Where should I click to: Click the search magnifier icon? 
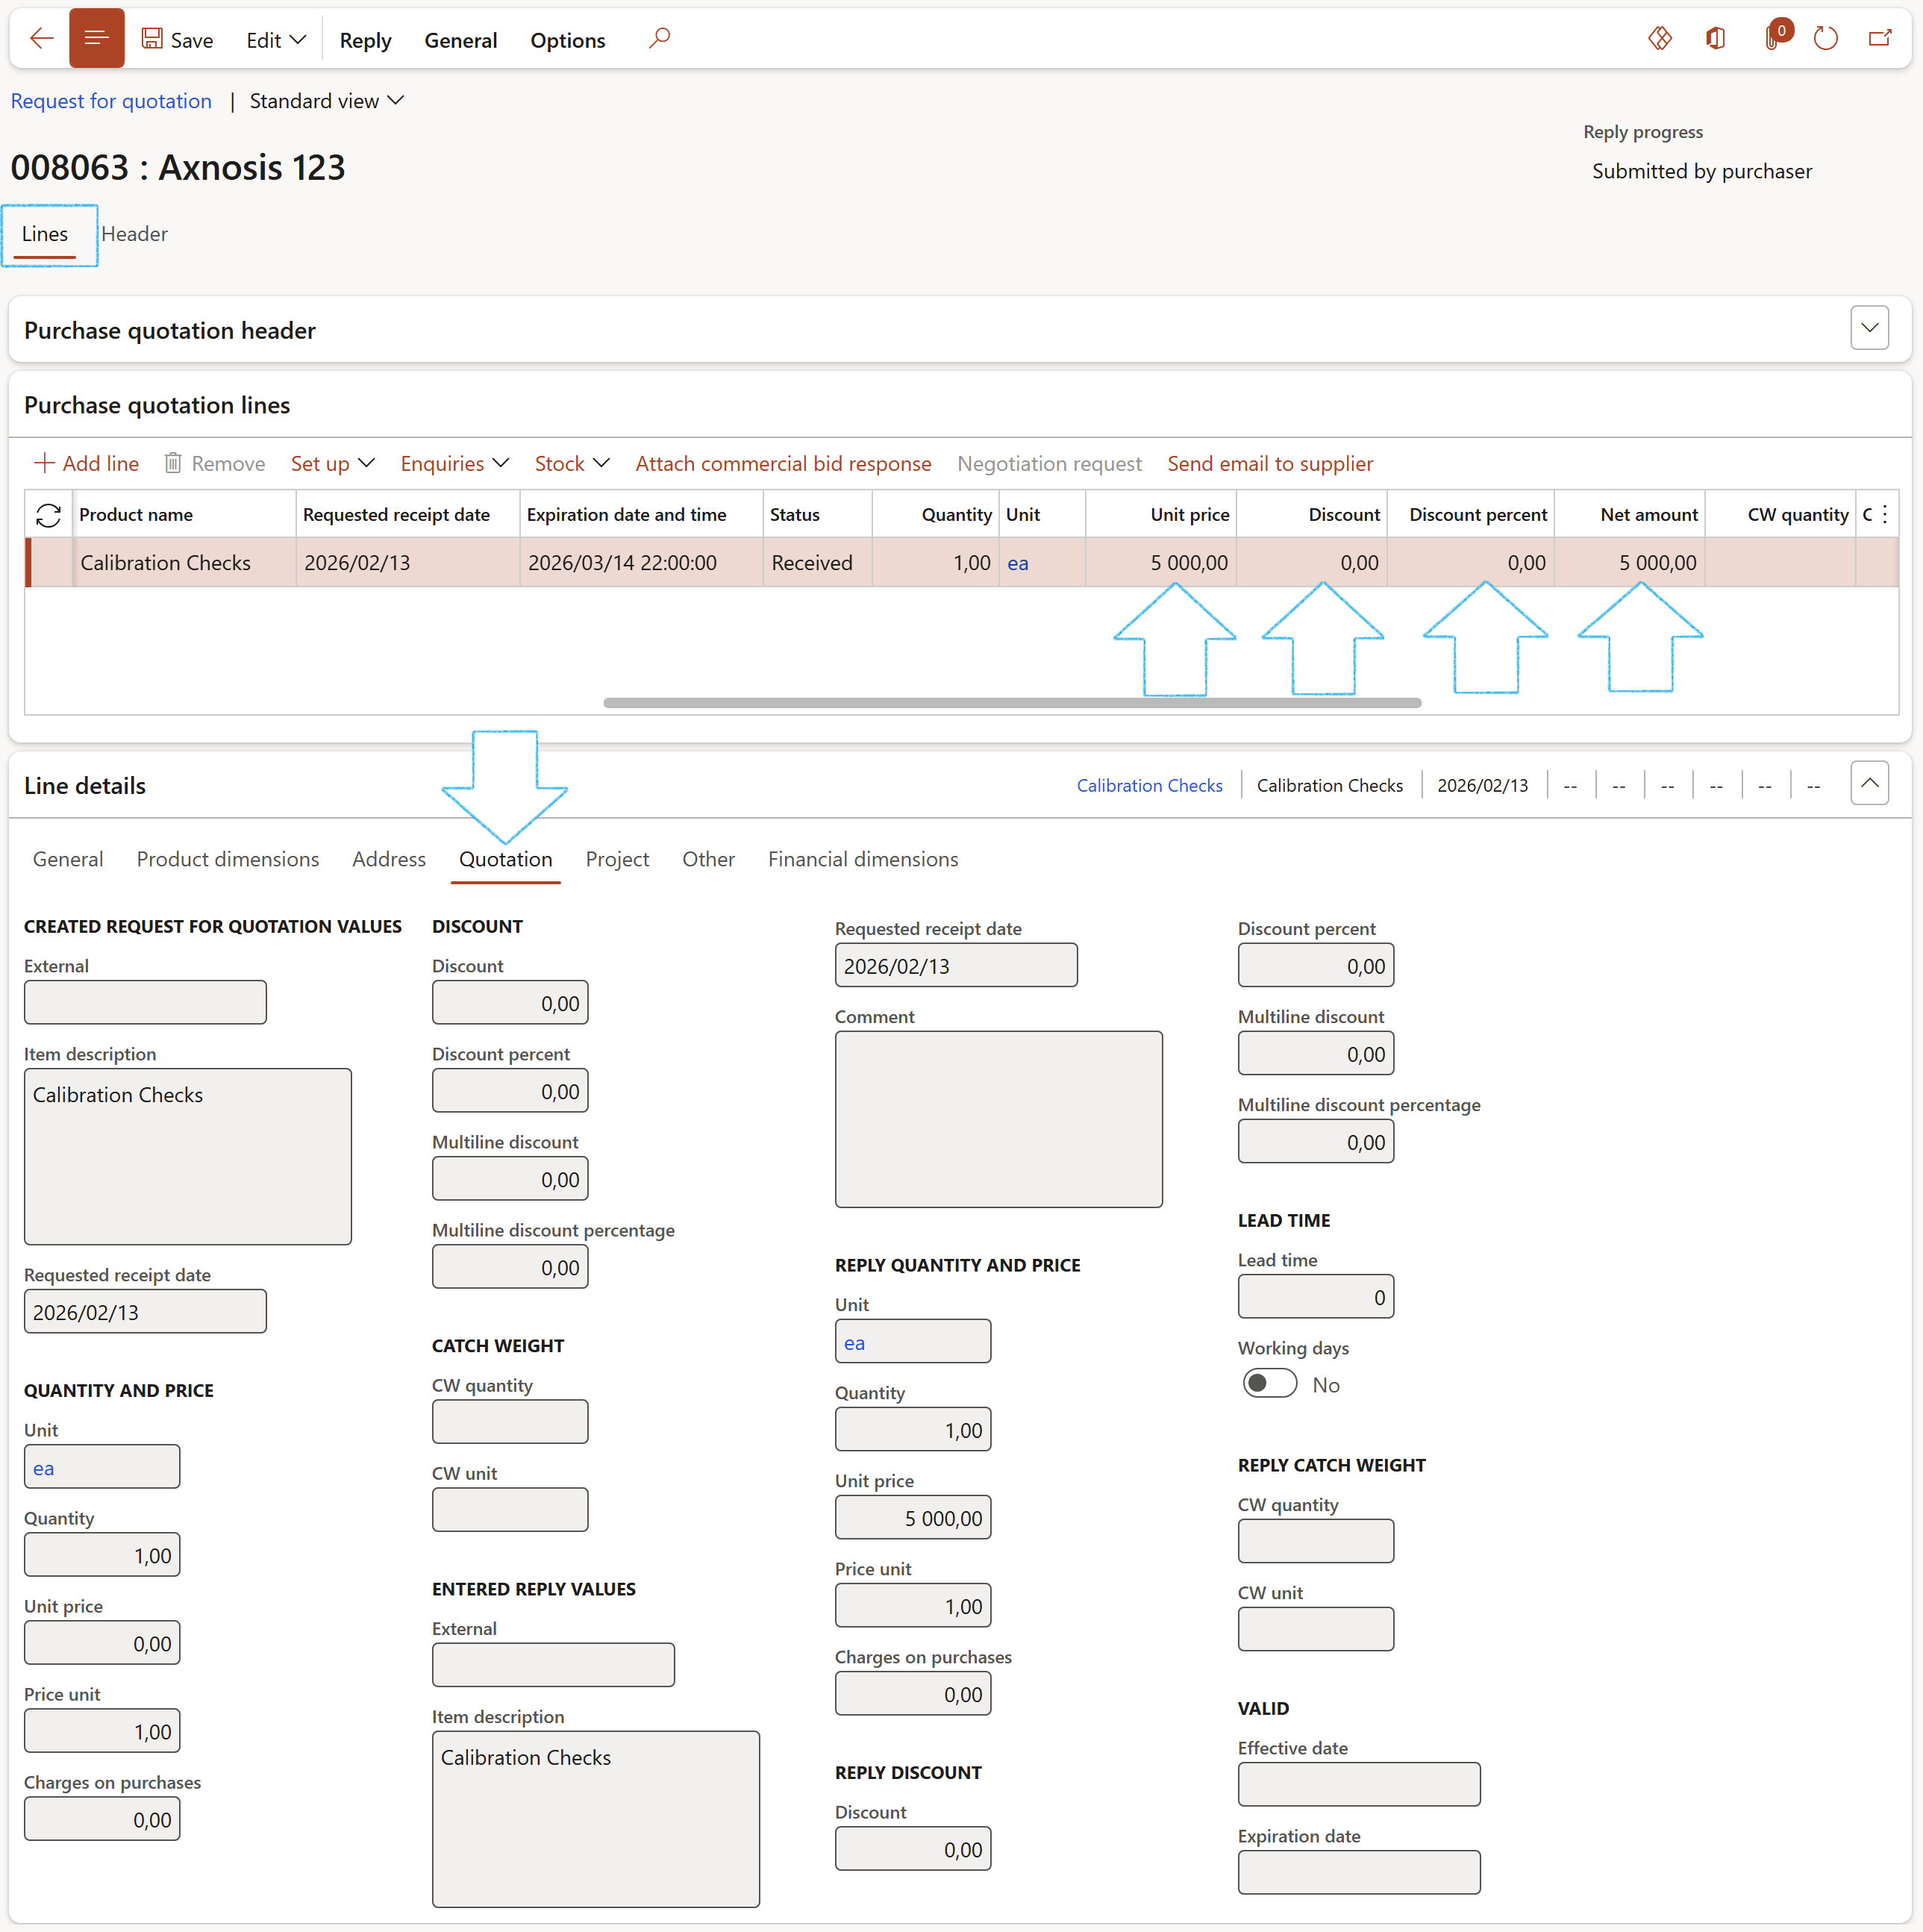pyautogui.click(x=659, y=39)
